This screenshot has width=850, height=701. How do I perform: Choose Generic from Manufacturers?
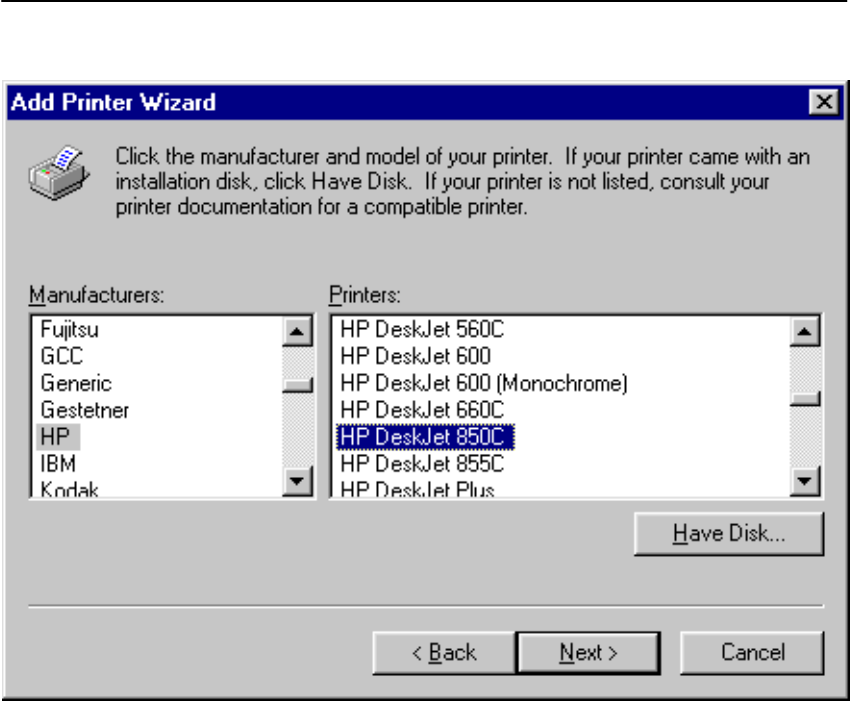pyautogui.click(x=76, y=383)
